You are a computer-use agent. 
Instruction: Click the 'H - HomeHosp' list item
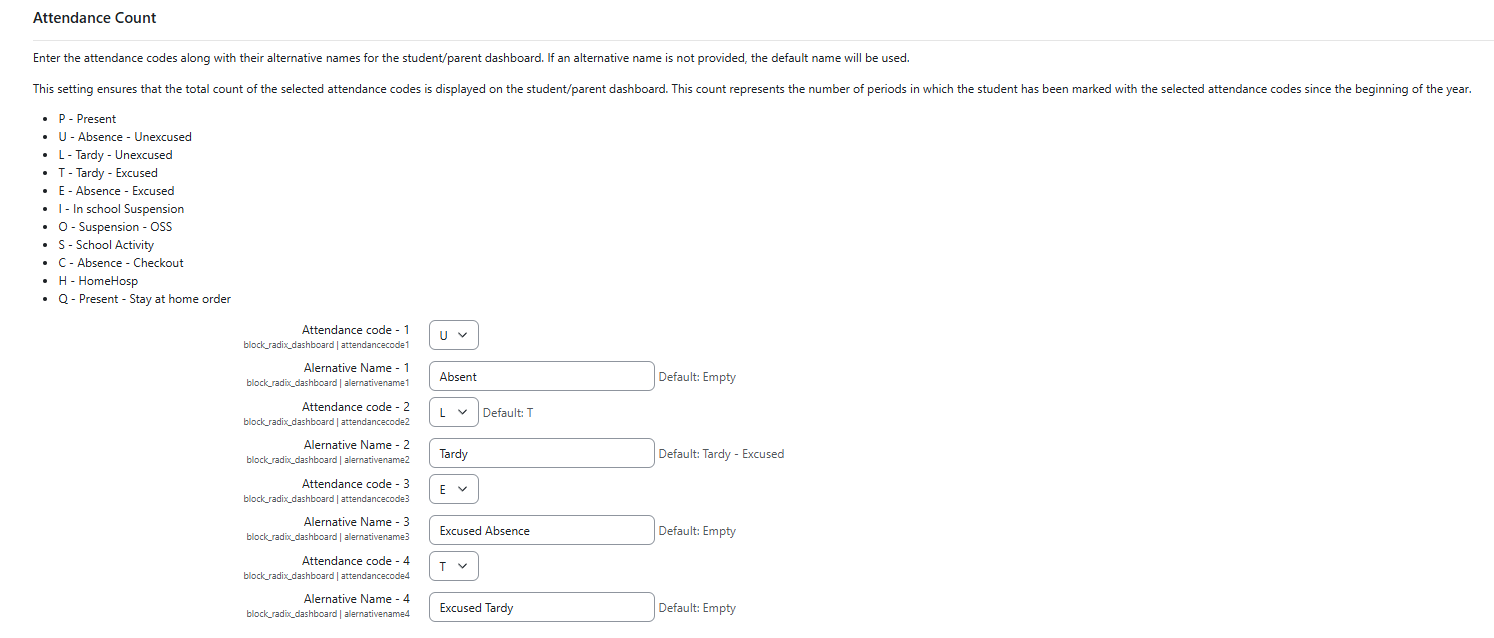pyautogui.click(x=98, y=281)
